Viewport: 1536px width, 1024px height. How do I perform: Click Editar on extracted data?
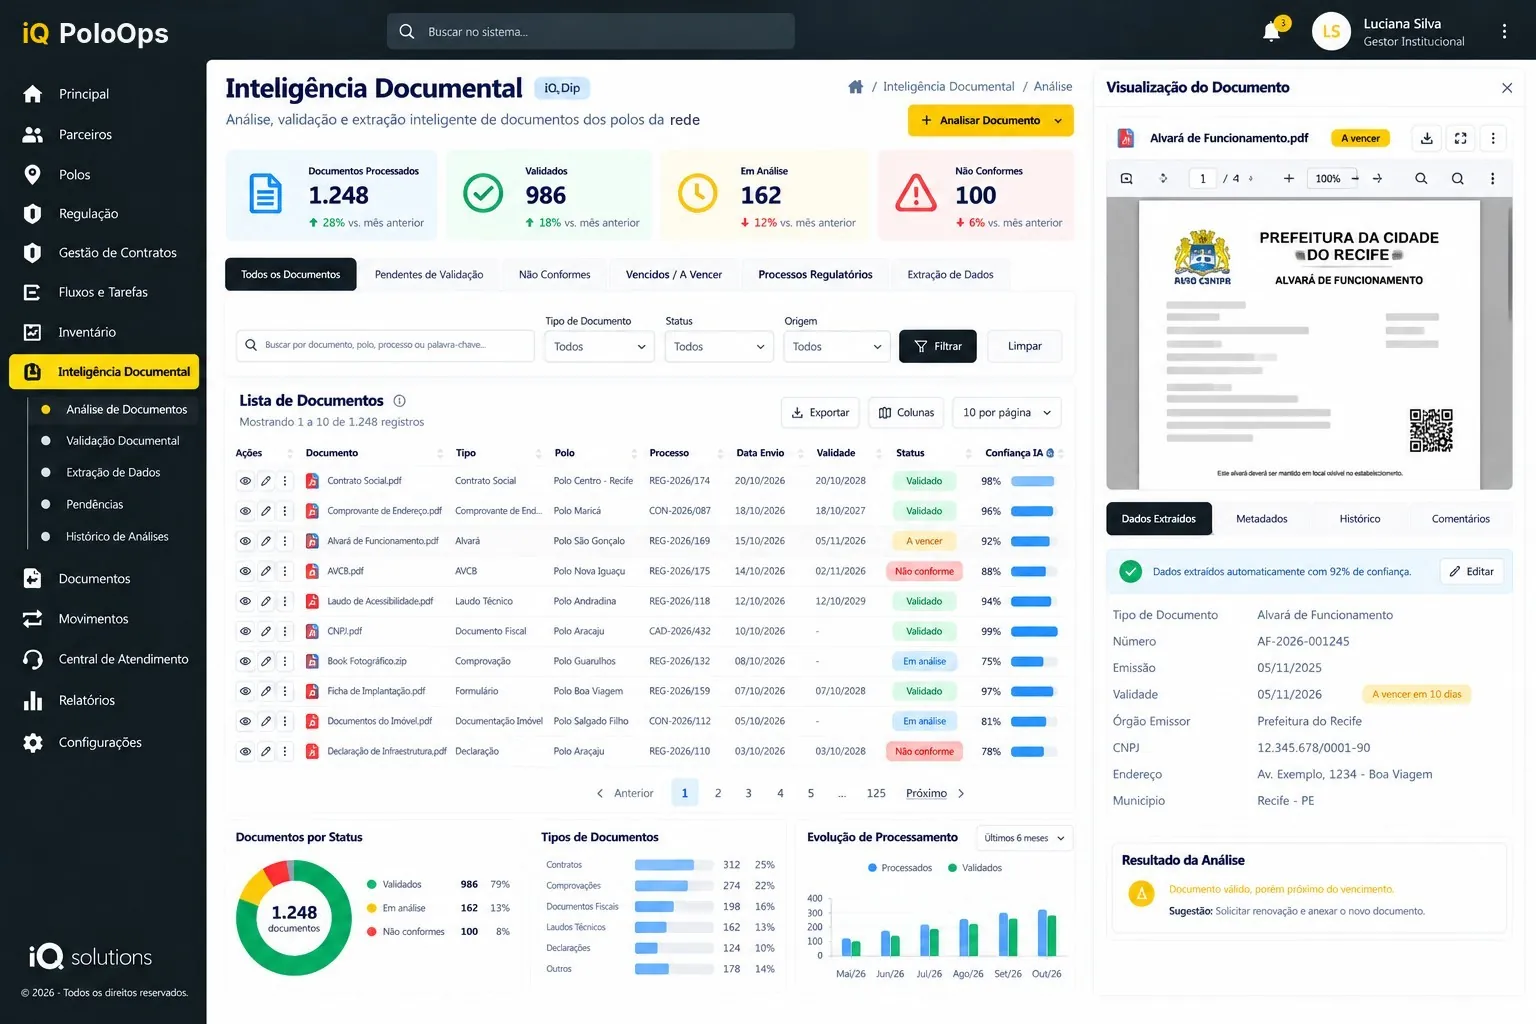[x=1472, y=571]
